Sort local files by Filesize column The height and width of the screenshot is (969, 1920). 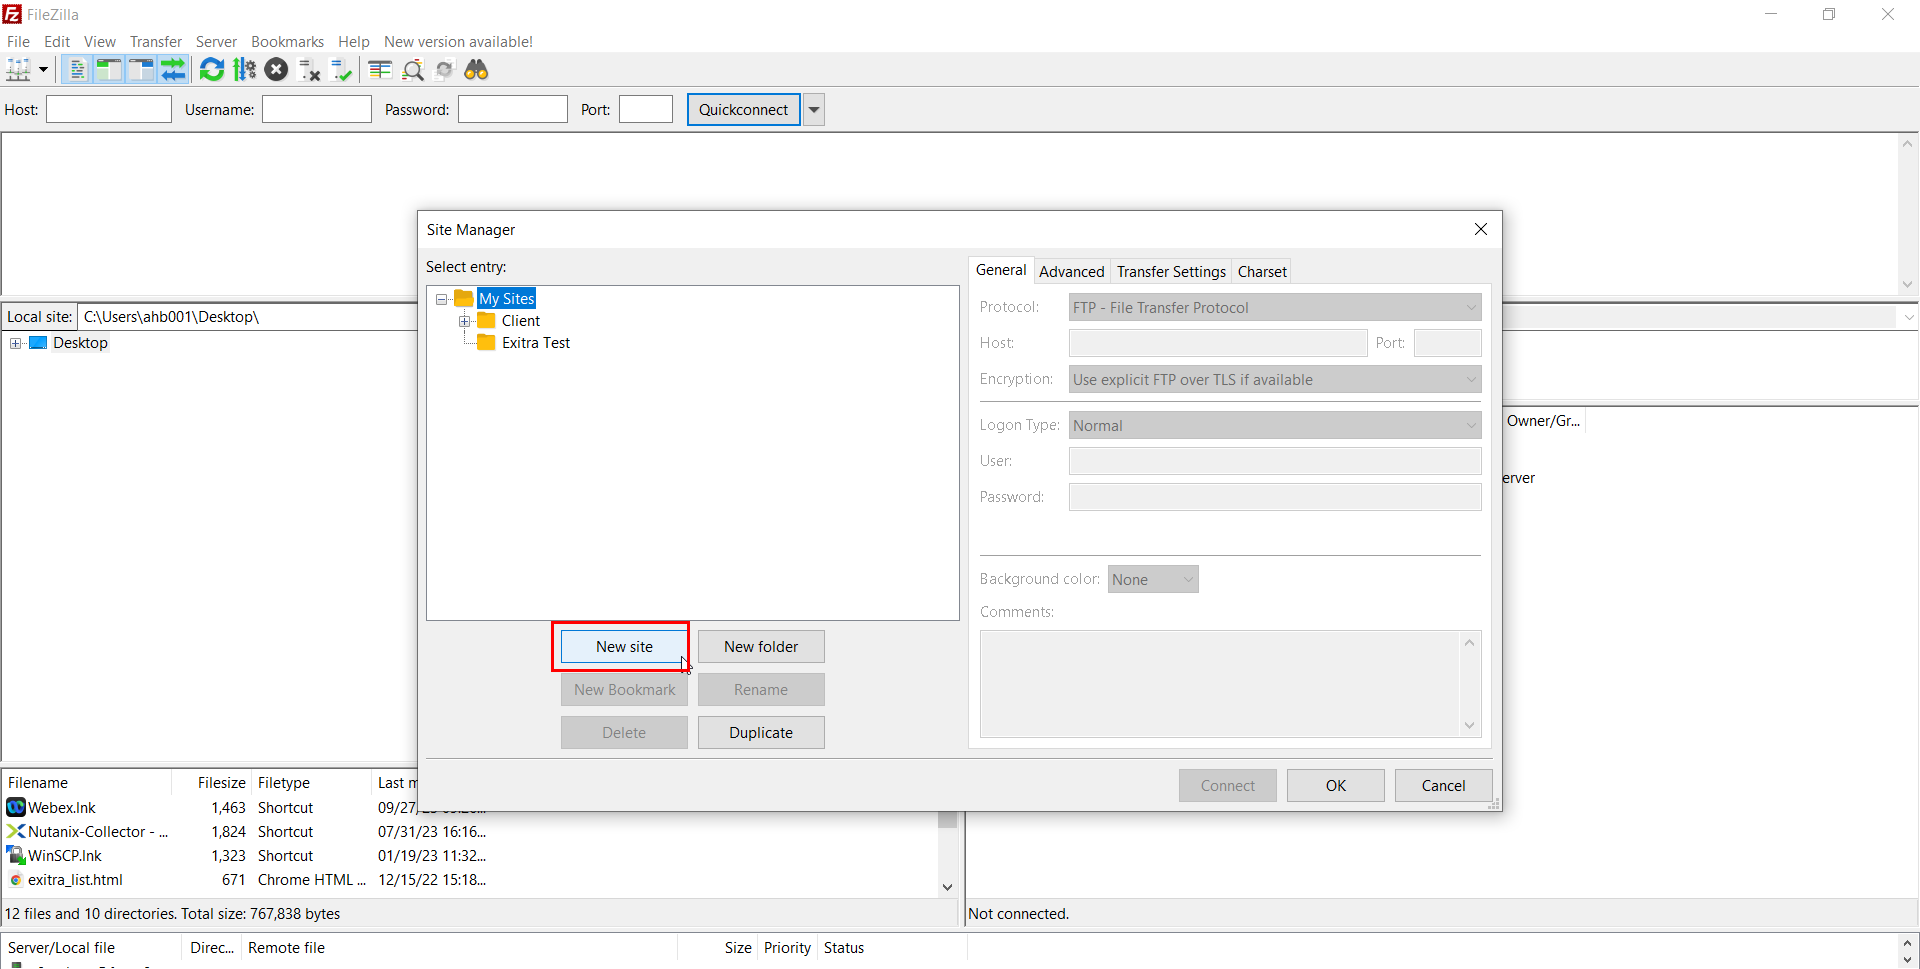(211, 783)
